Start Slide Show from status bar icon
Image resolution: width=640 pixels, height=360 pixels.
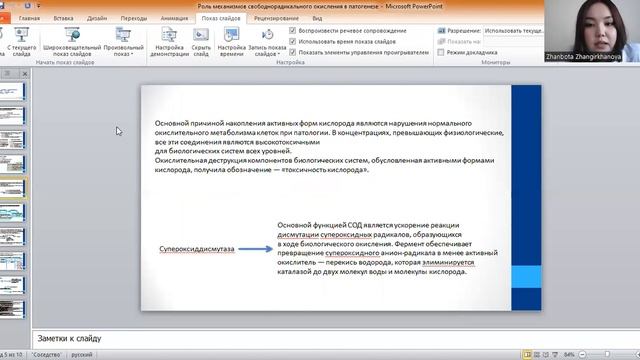click(x=555, y=355)
